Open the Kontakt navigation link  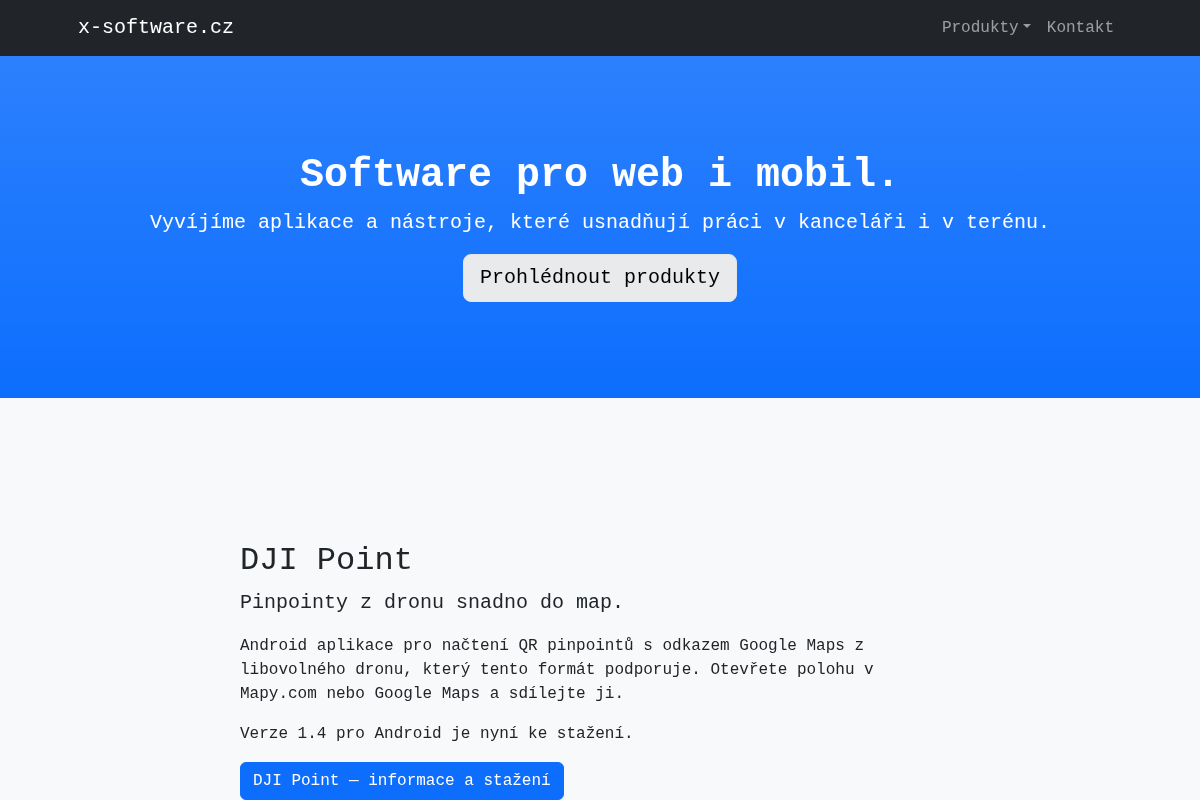coord(1080,28)
